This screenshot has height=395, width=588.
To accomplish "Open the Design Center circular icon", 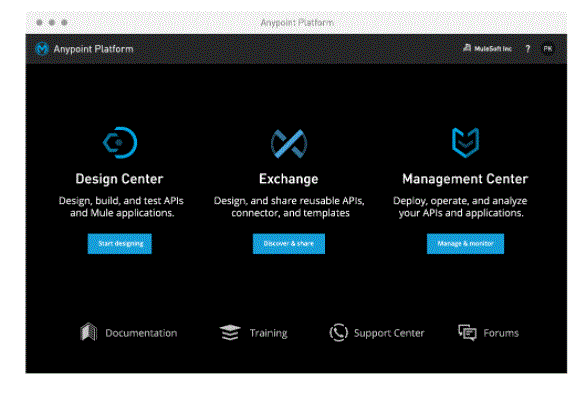I will (x=120, y=143).
